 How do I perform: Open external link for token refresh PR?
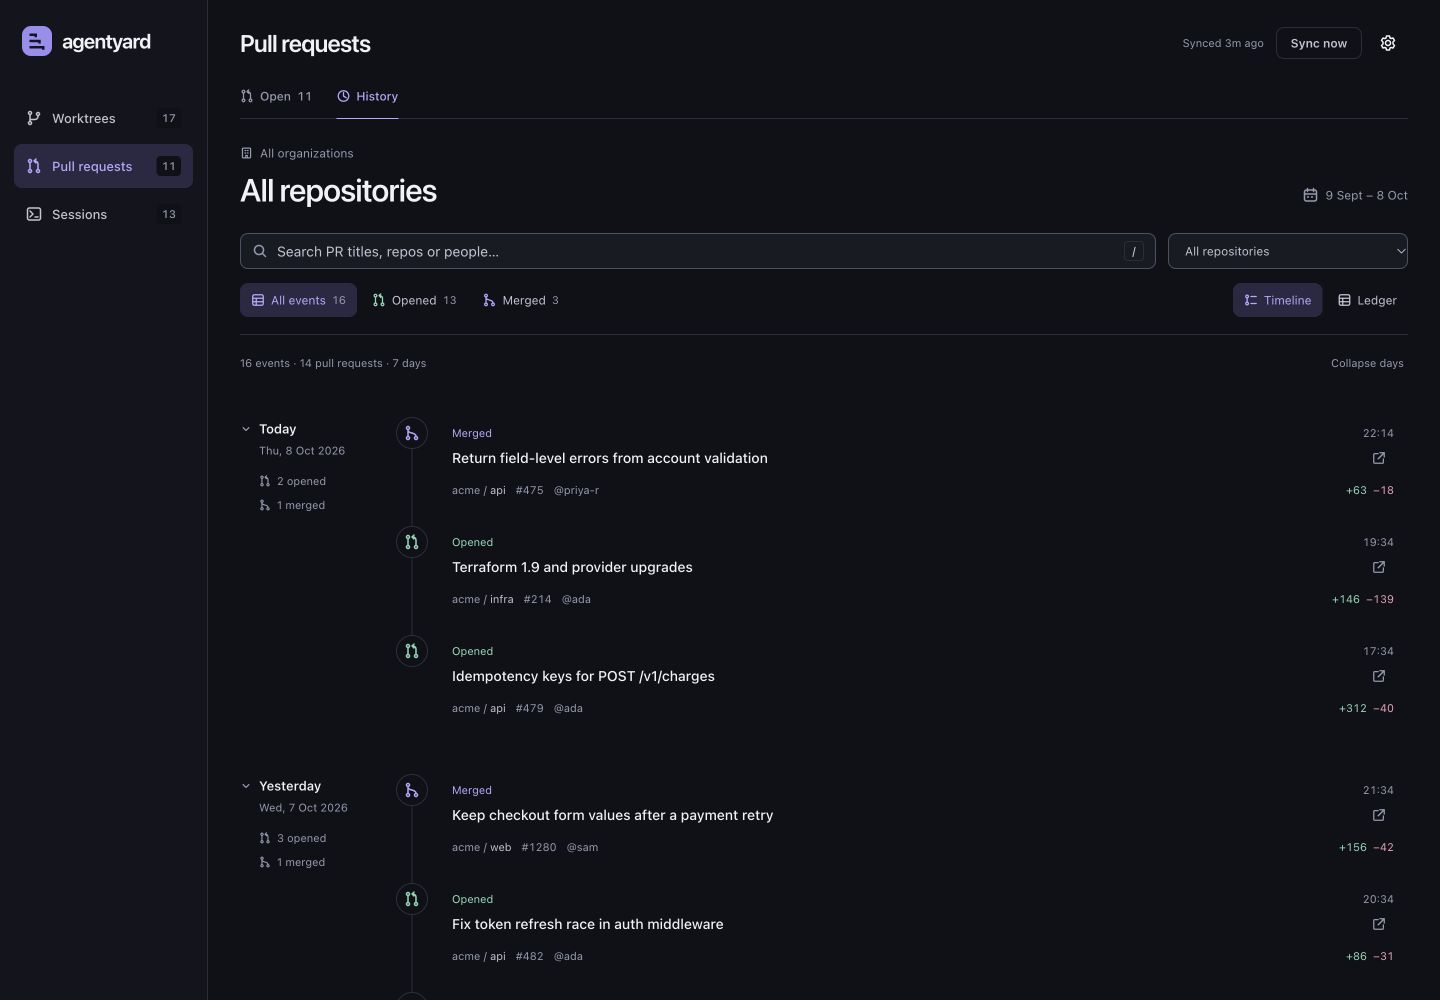click(x=1379, y=924)
